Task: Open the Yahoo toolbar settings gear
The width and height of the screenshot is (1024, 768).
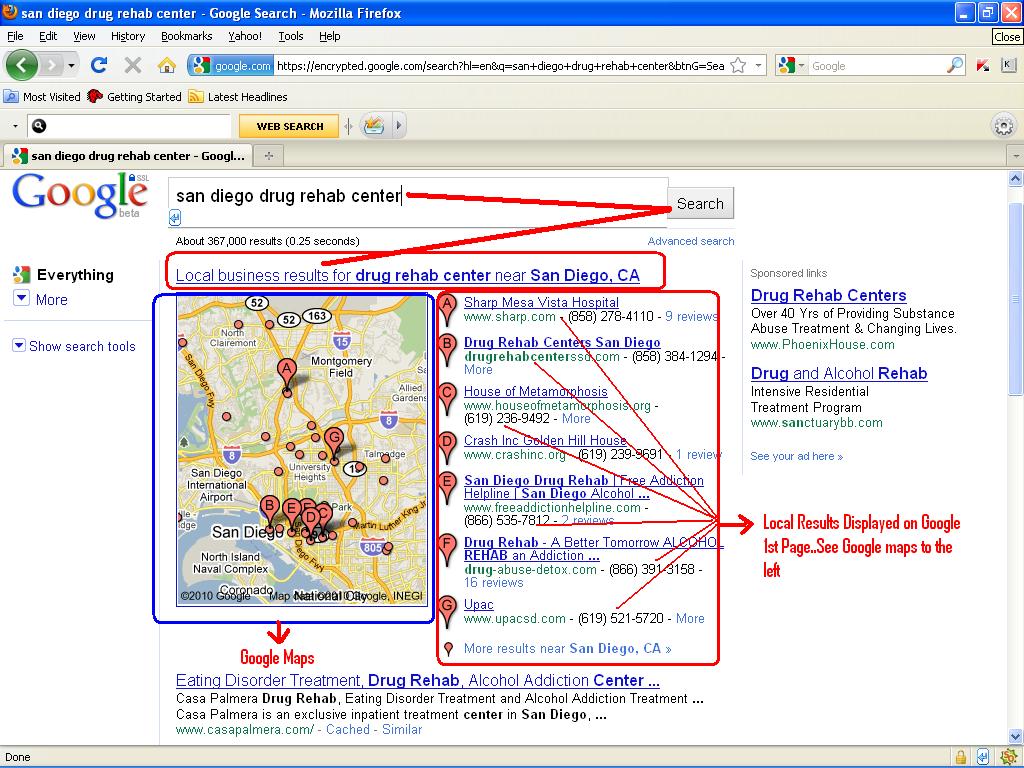Action: click(1004, 126)
